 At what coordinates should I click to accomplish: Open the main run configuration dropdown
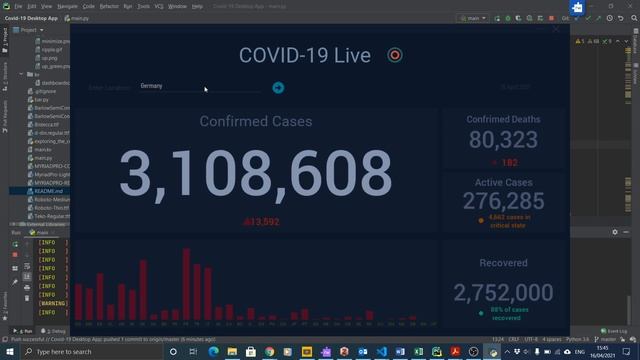[x=473, y=18]
